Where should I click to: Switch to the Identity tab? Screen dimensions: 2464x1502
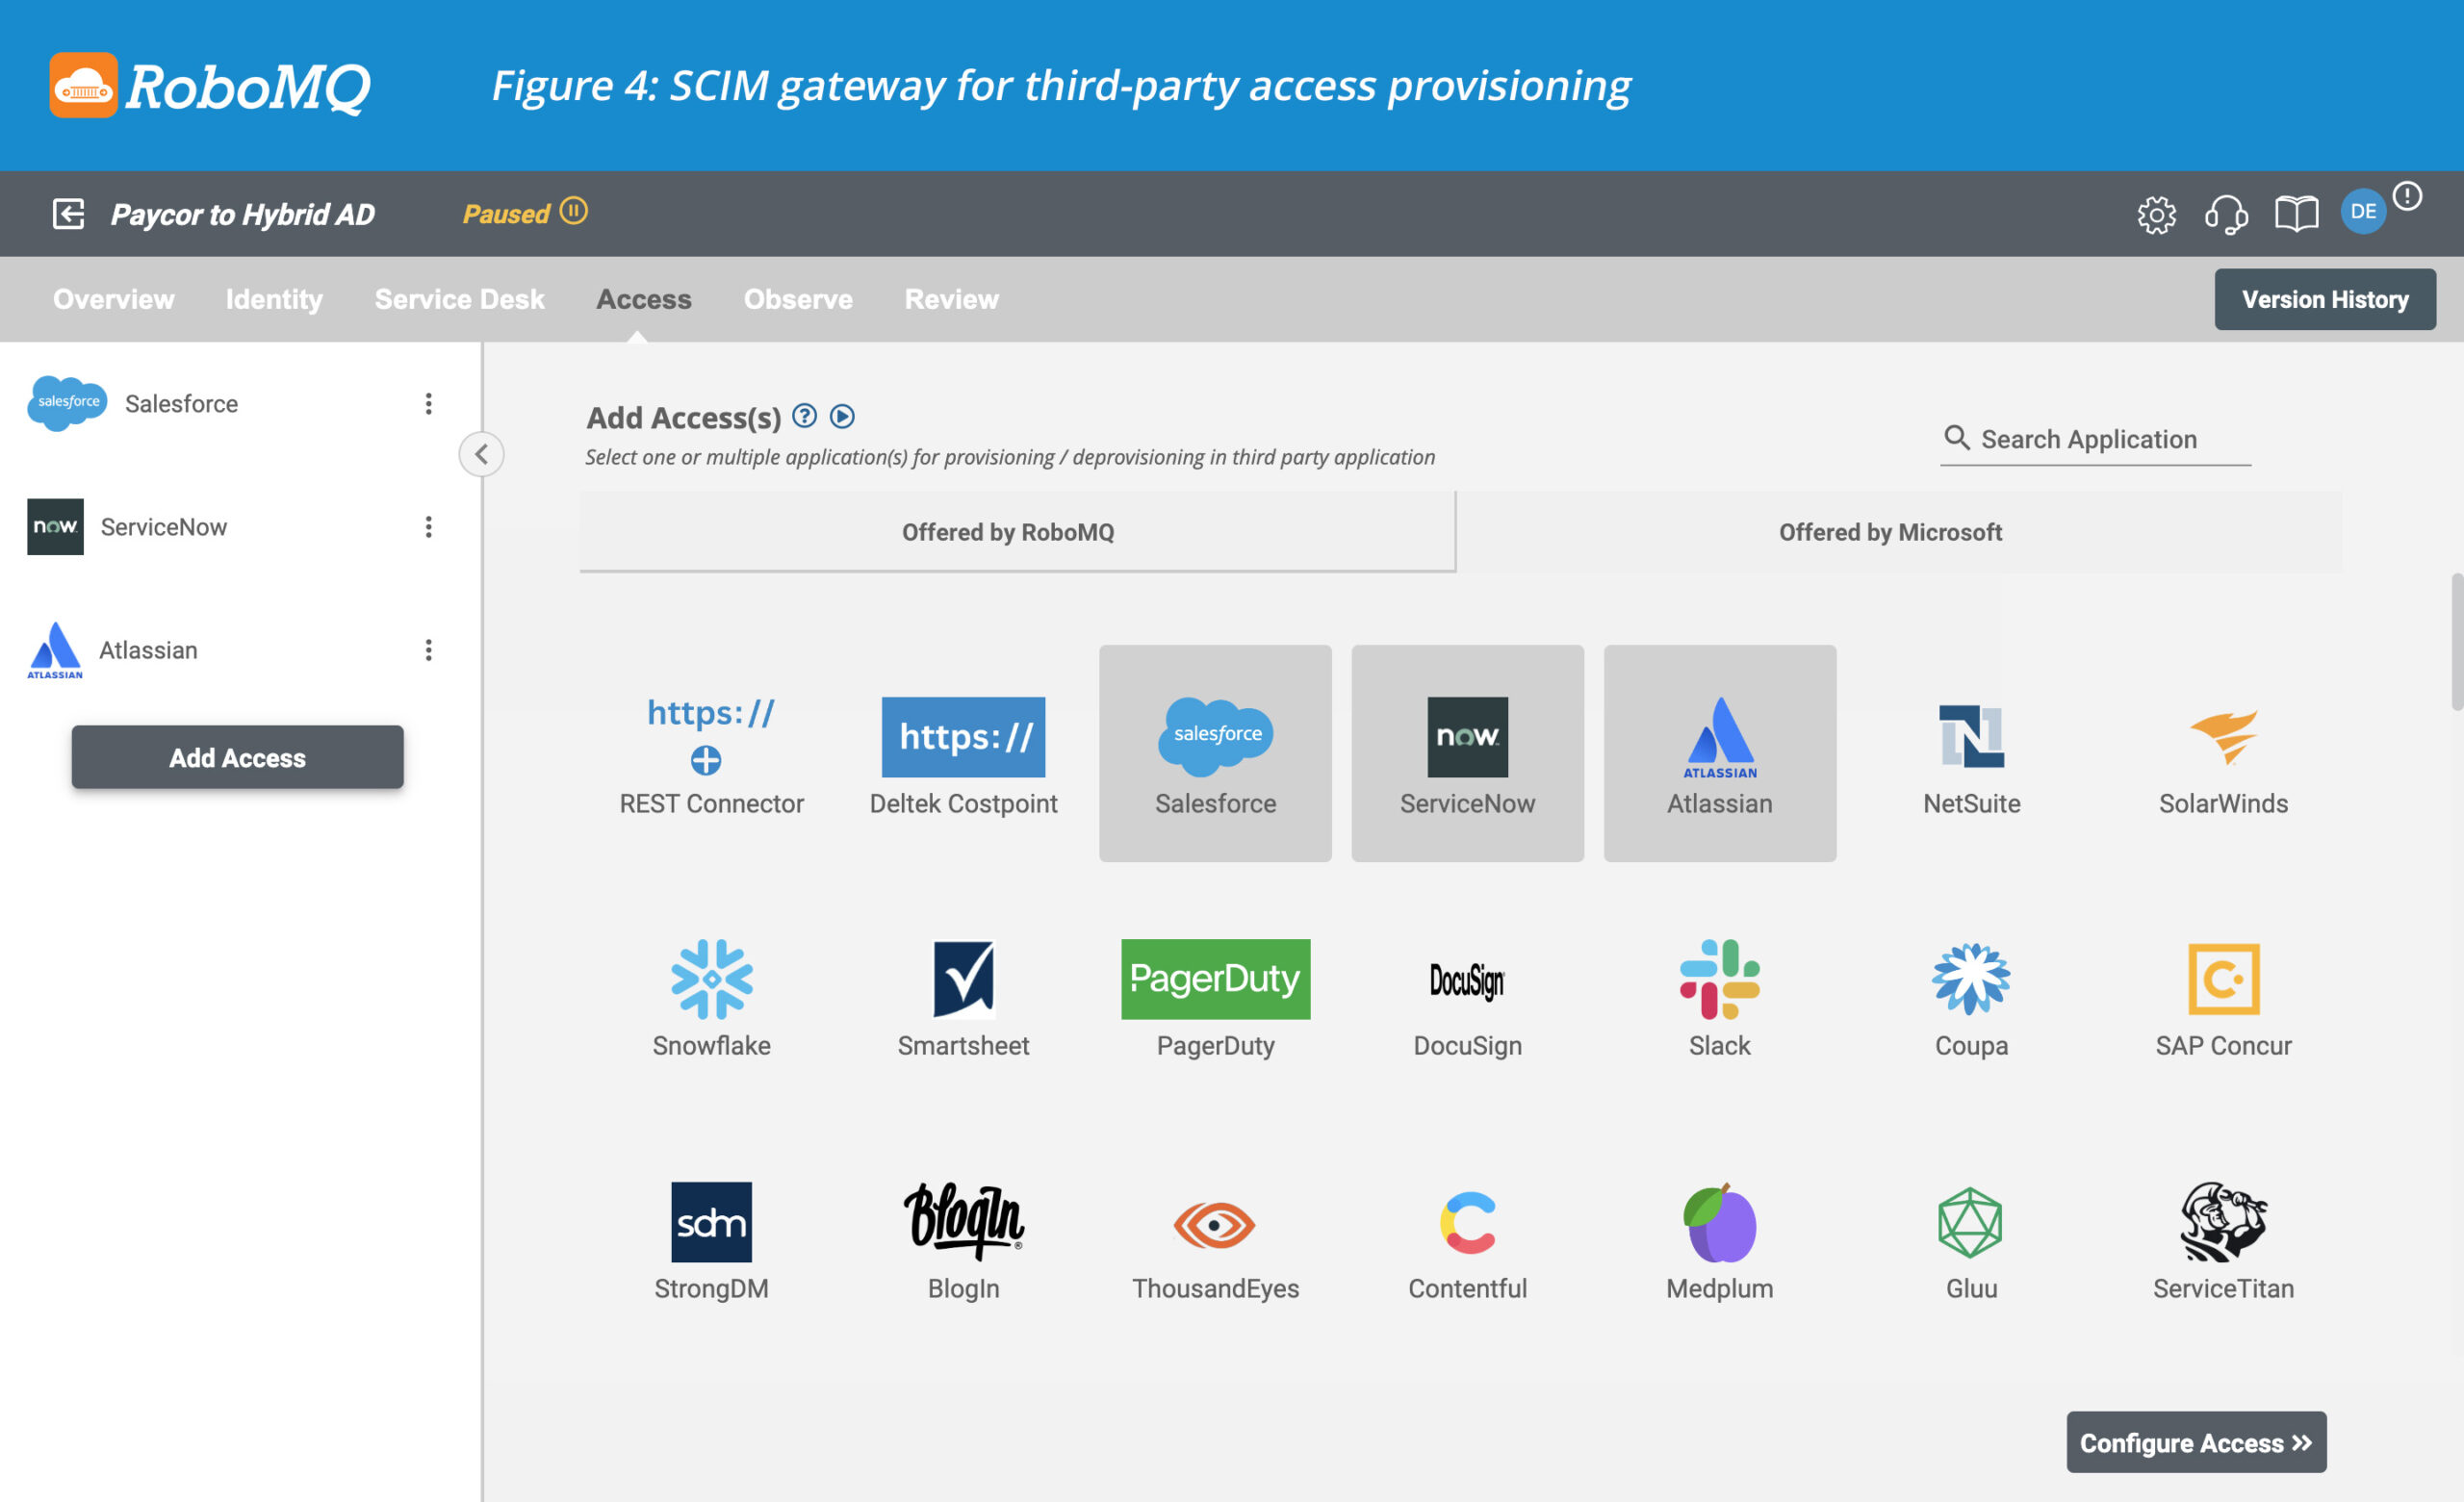[x=272, y=297]
